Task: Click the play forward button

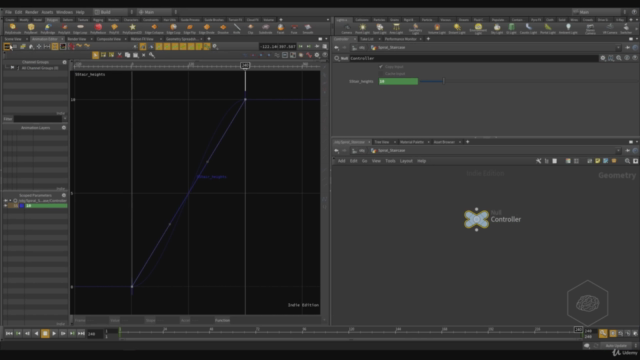Action: point(54,333)
